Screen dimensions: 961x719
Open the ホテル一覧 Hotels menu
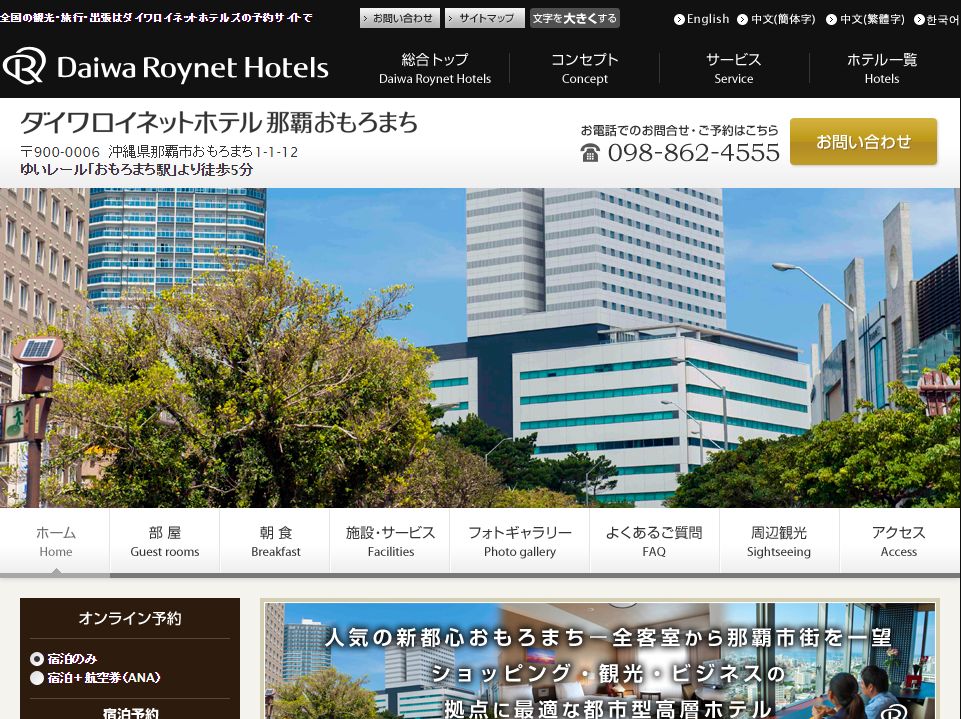coord(882,68)
